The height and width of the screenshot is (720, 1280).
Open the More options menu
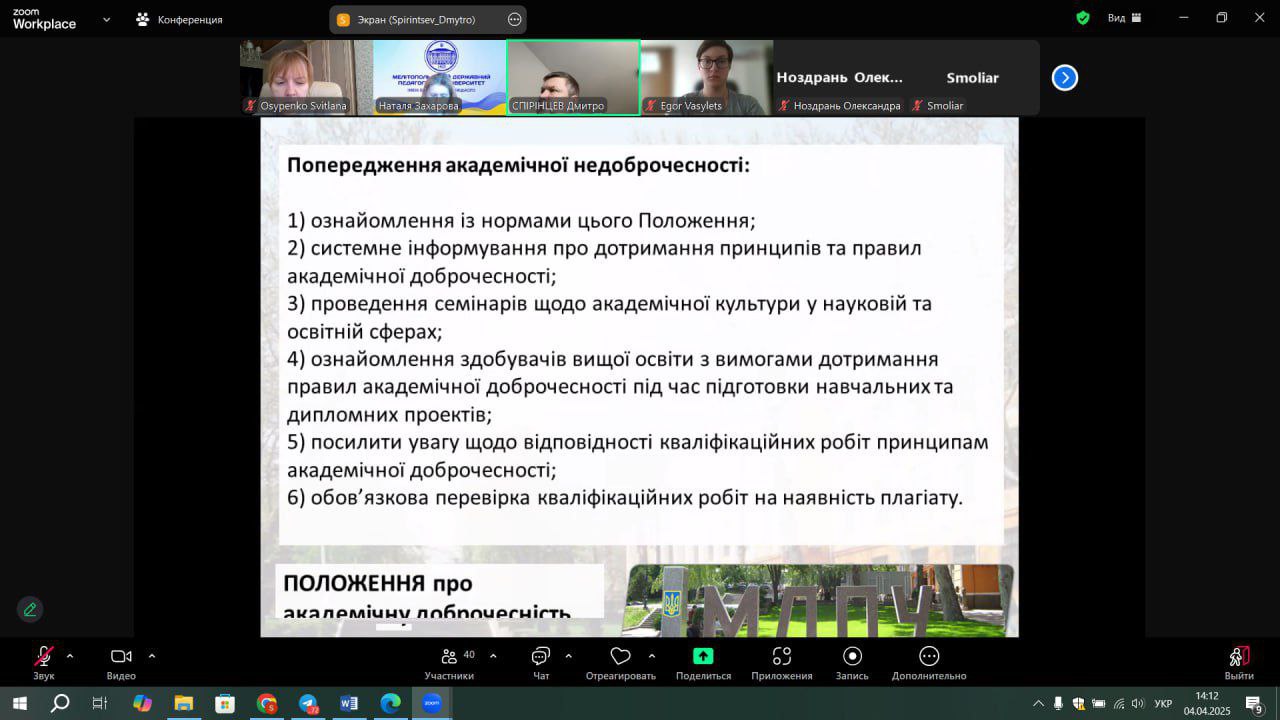[929, 663]
